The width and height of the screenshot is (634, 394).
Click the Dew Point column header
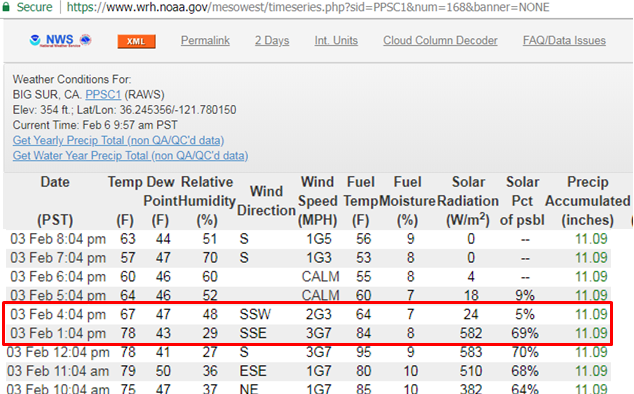coord(161,201)
